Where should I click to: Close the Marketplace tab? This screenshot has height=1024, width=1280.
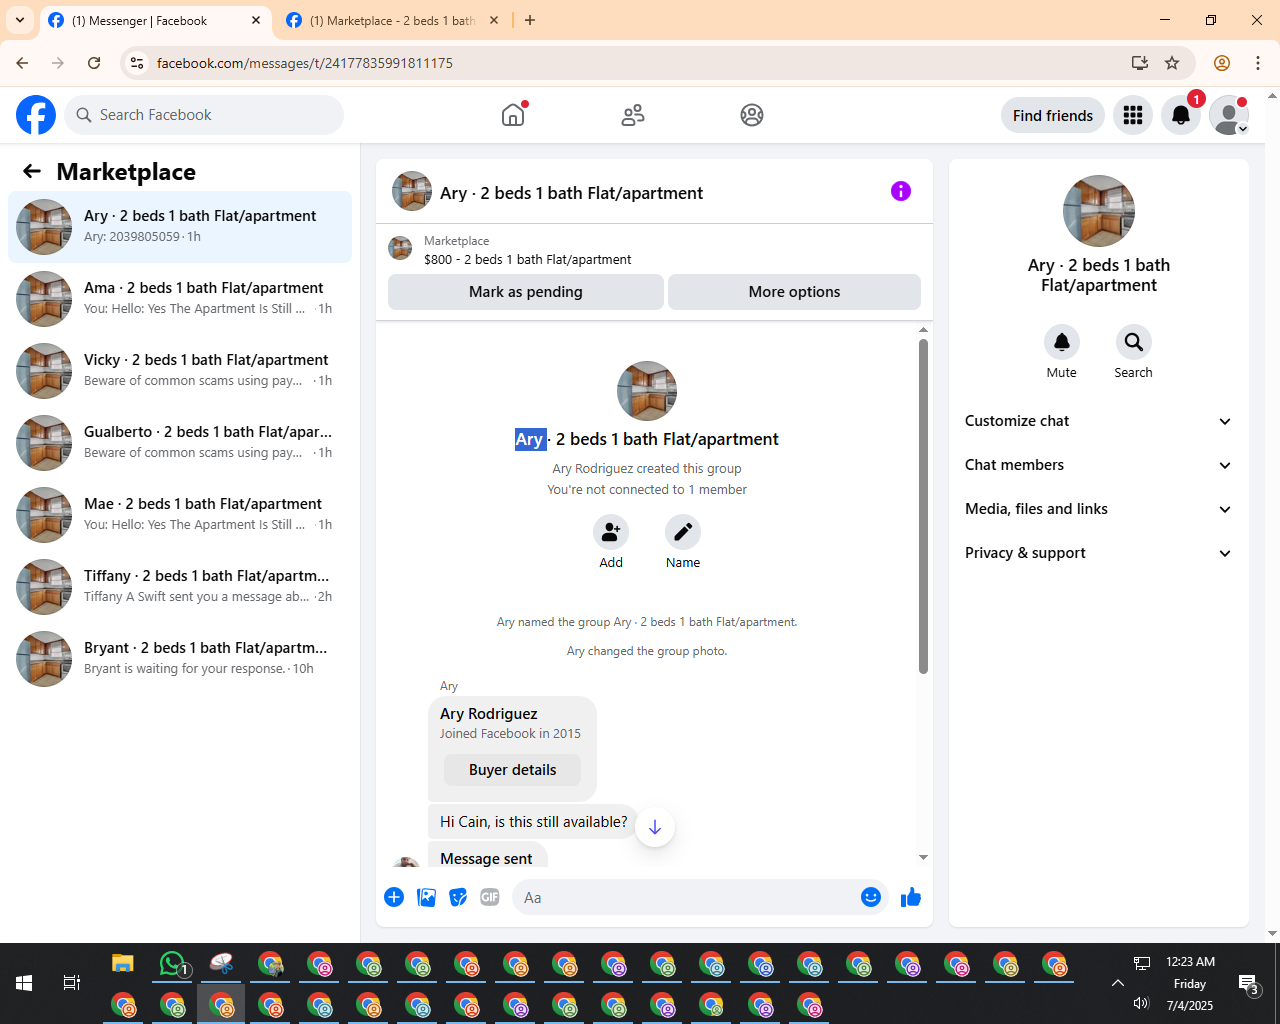(x=493, y=20)
